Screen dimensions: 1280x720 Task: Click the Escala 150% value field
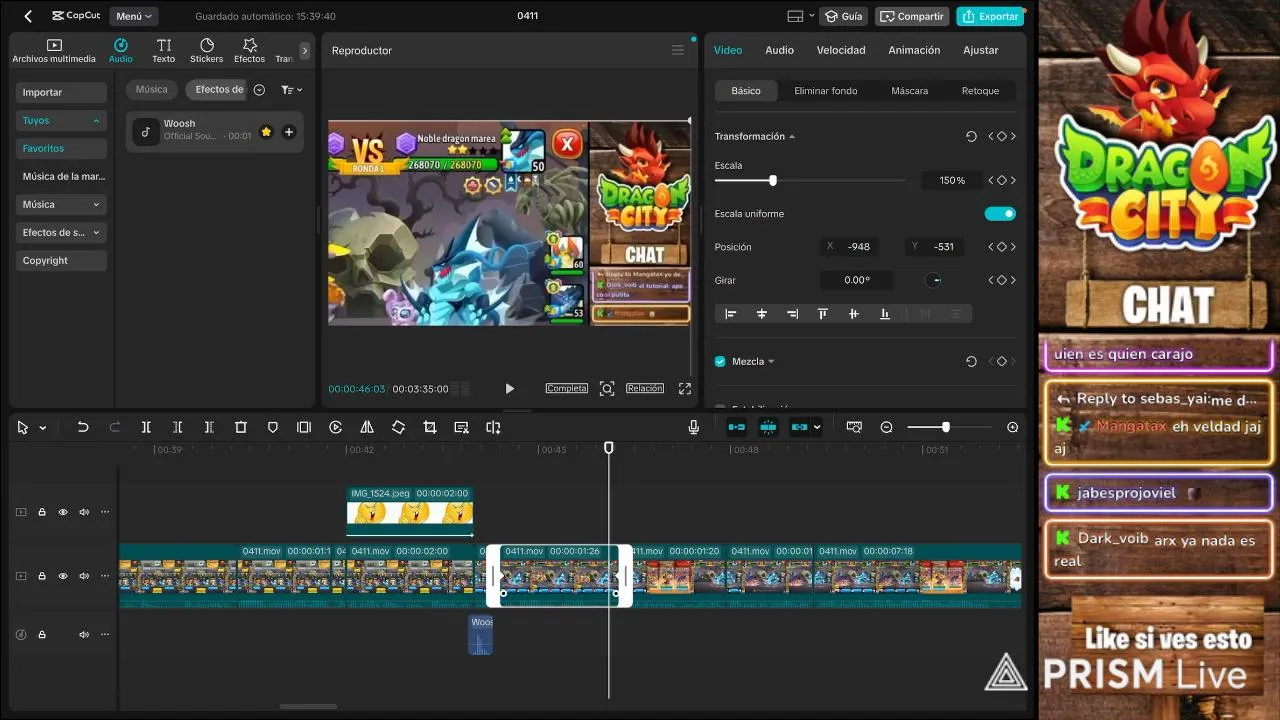(952, 181)
